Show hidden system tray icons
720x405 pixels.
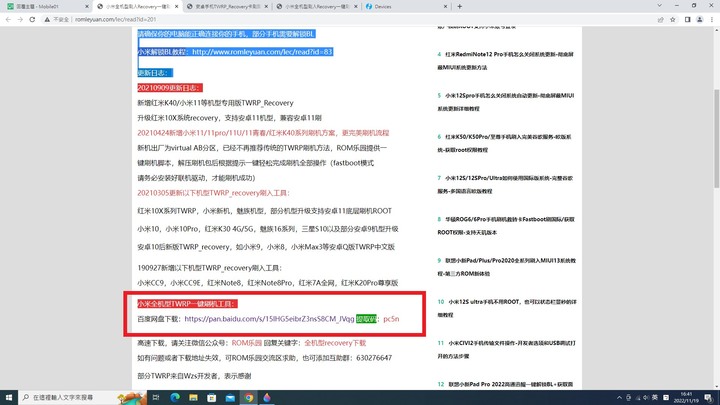619,398
